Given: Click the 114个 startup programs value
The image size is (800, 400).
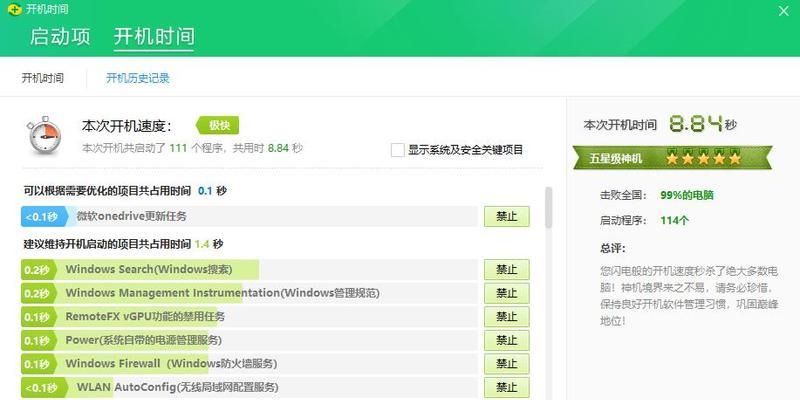Looking at the screenshot, I should coord(674,220).
